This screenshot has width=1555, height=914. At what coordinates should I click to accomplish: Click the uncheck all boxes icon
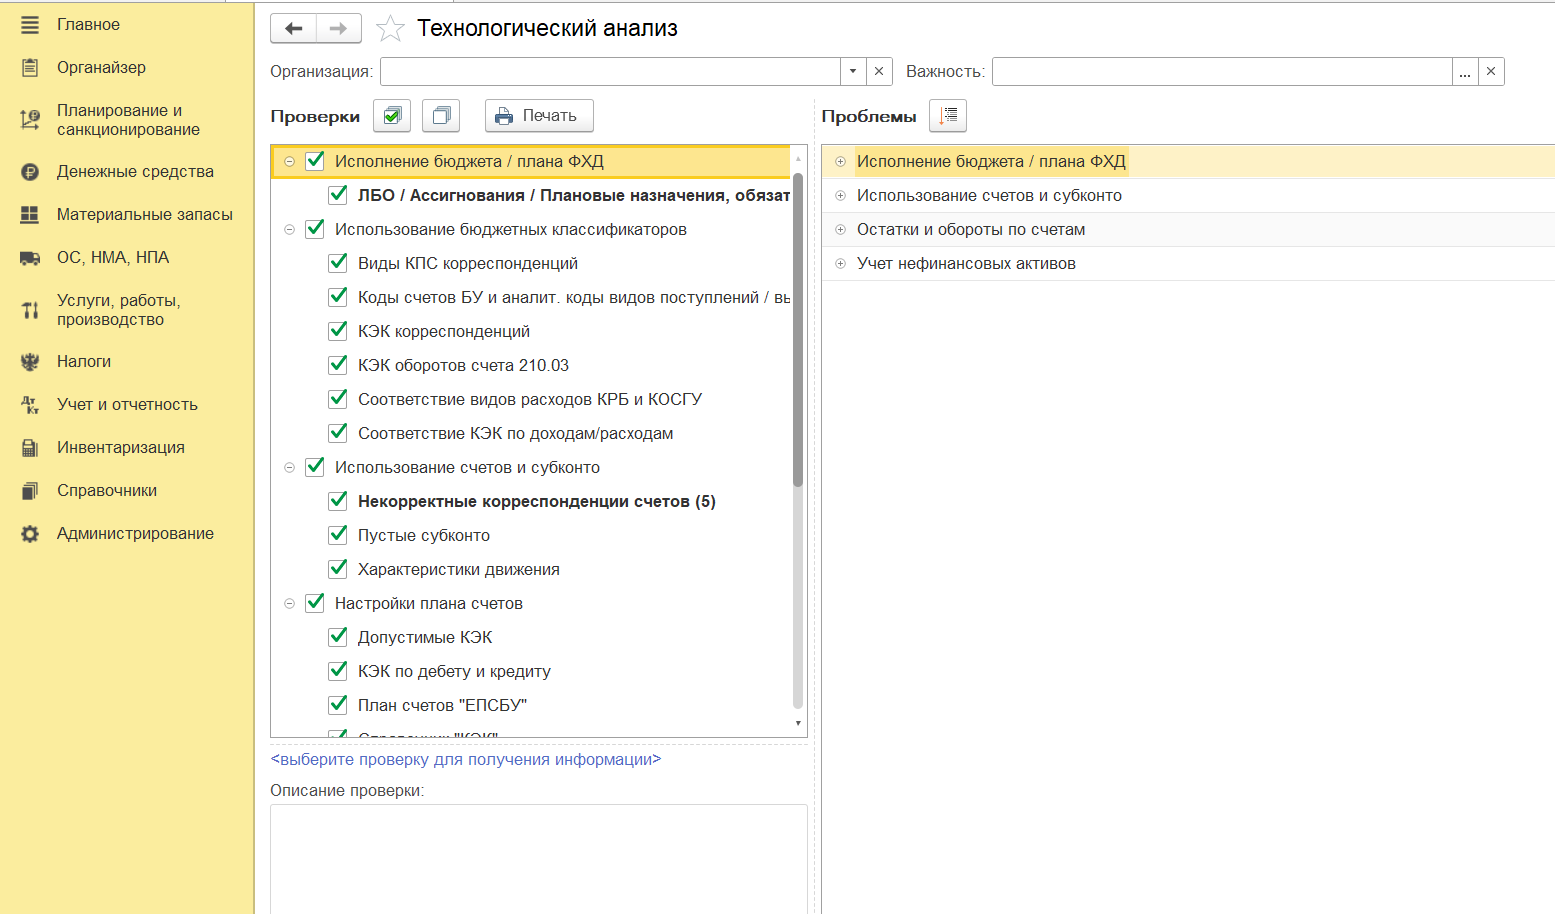pyautogui.click(x=441, y=116)
